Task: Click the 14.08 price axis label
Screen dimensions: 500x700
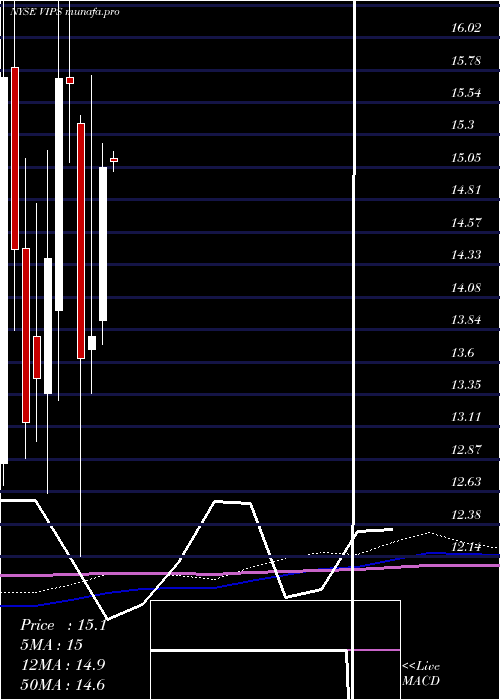Action: pyautogui.click(x=466, y=288)
